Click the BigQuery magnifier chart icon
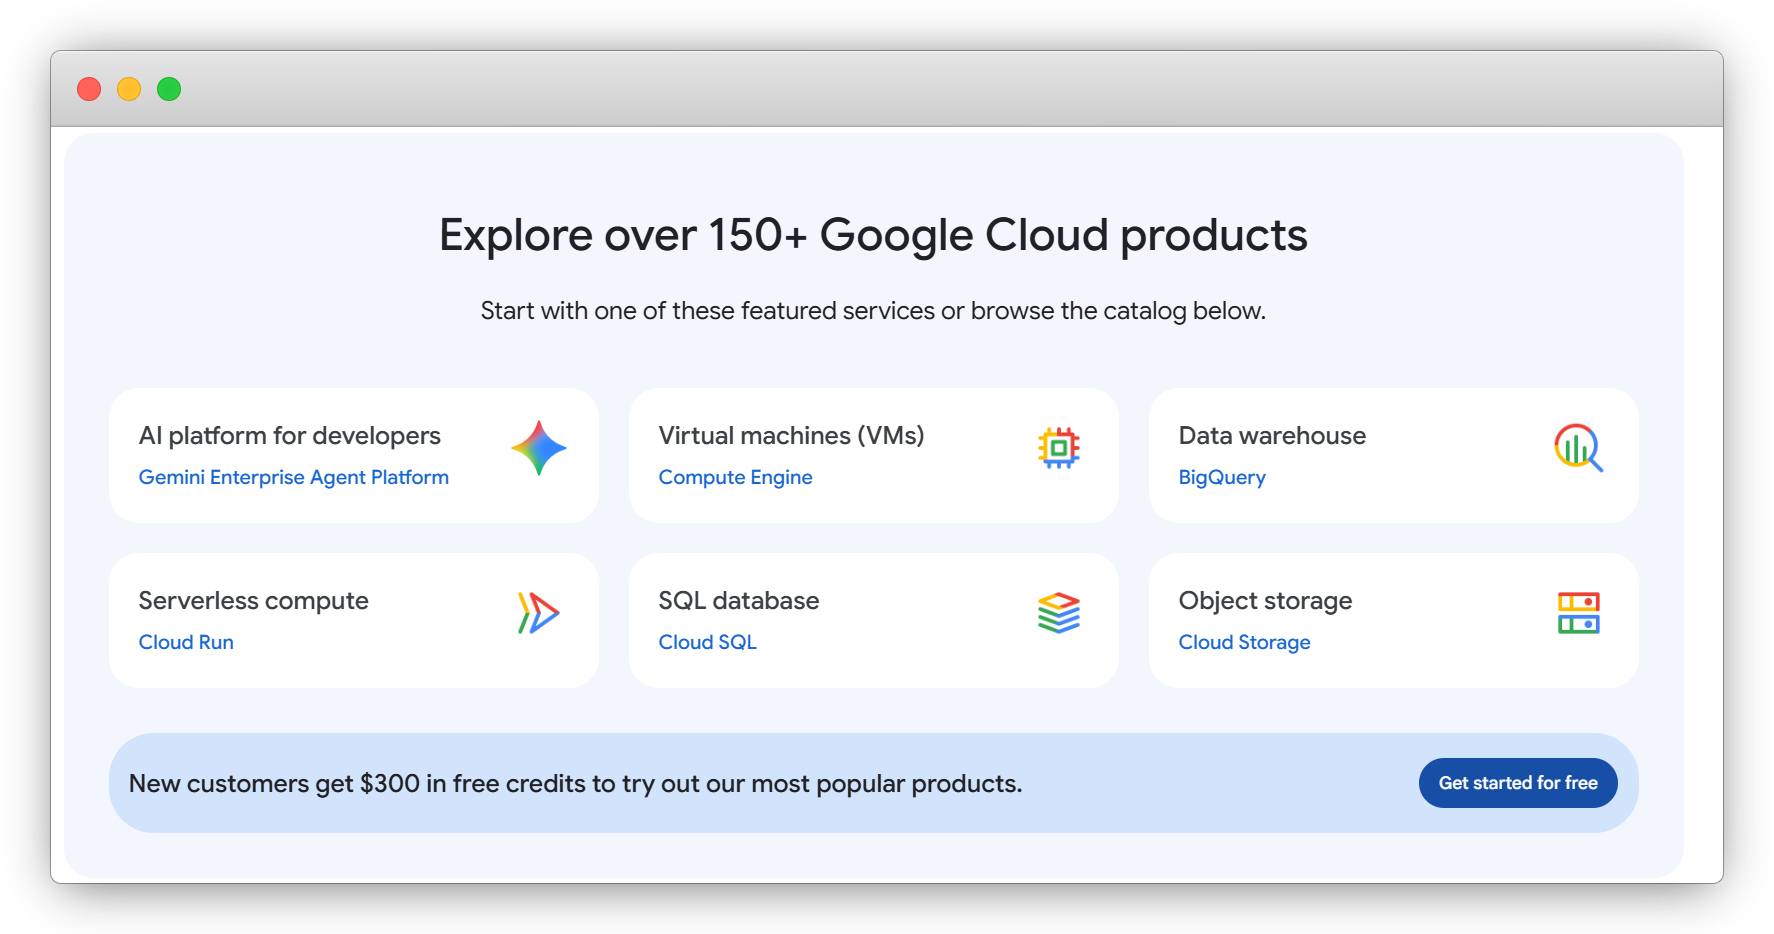 click(1579, 448)
